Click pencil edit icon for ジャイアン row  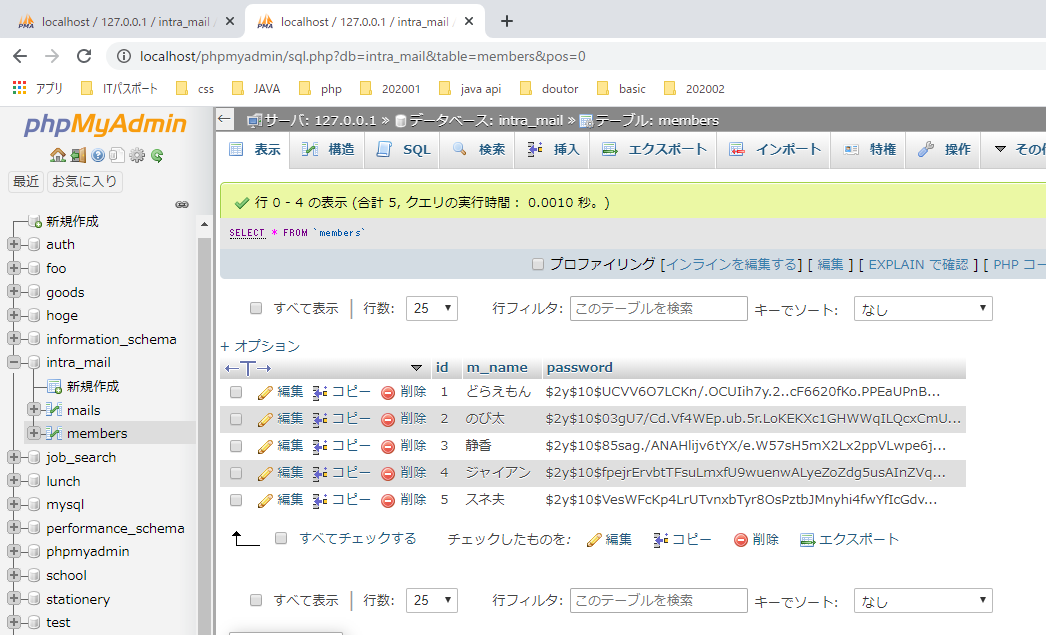pyautogui.click(x=265, y=474)
